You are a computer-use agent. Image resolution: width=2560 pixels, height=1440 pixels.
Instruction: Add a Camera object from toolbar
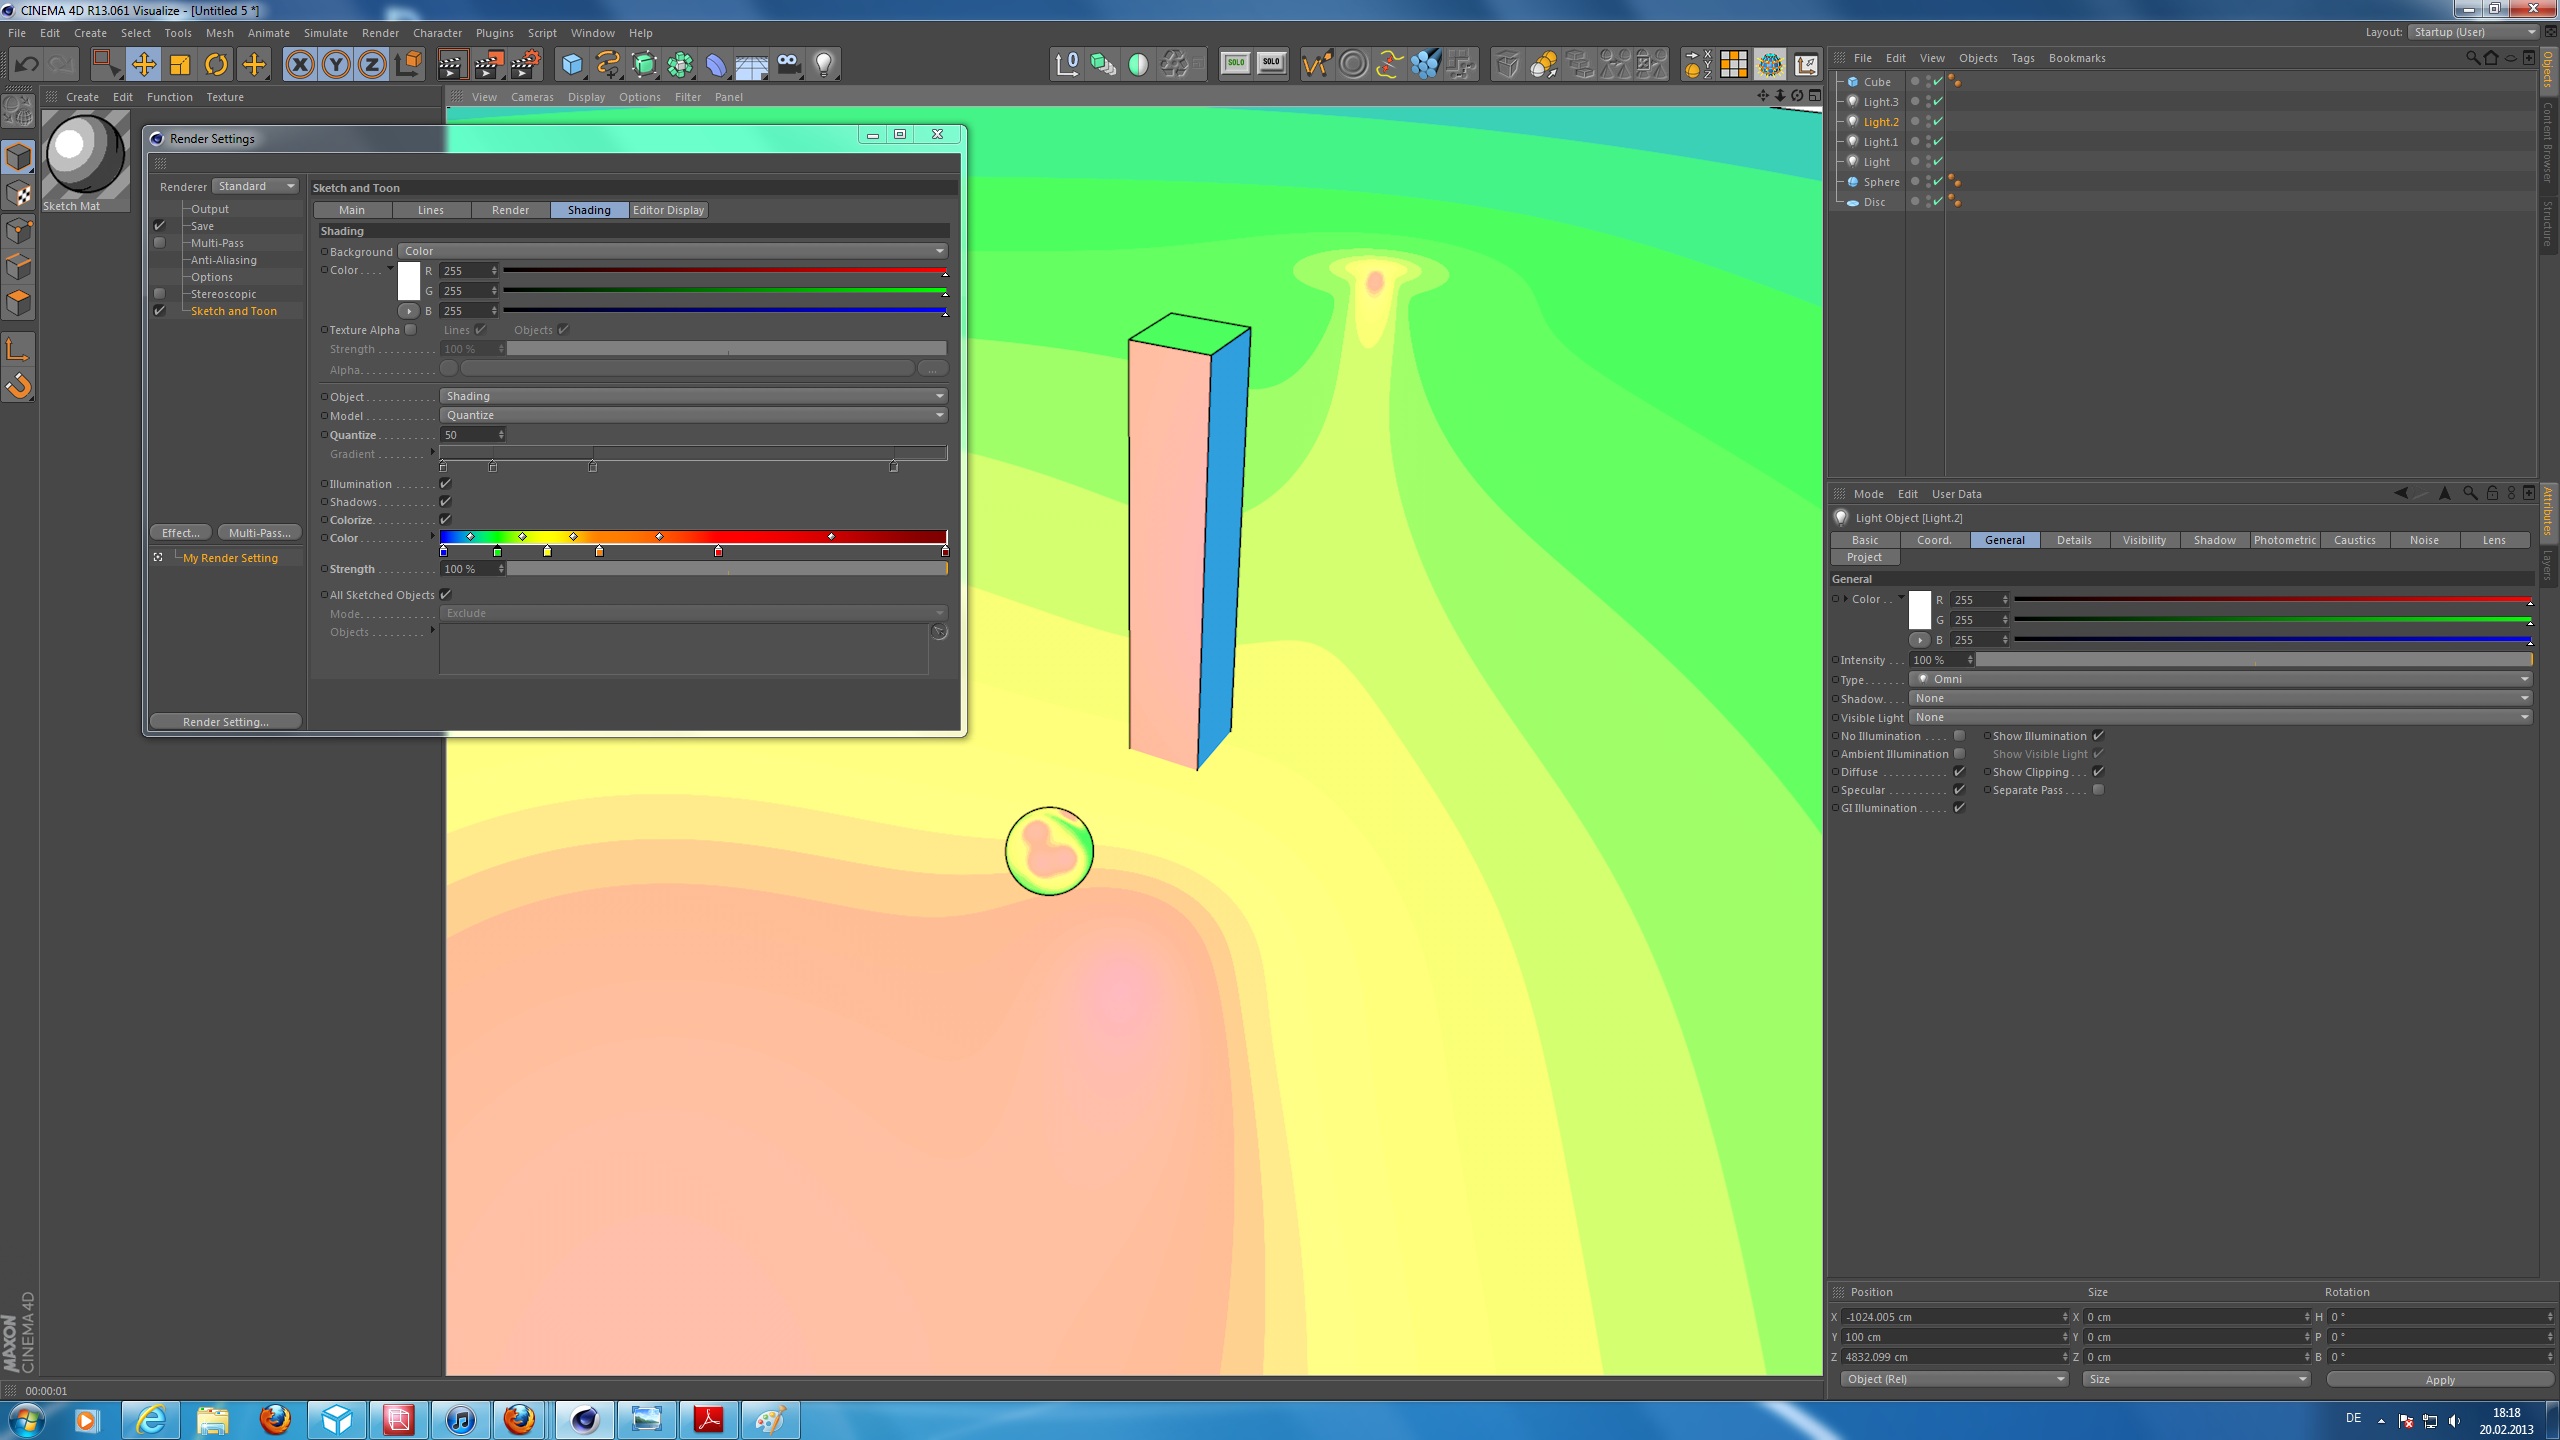point(788,65)
